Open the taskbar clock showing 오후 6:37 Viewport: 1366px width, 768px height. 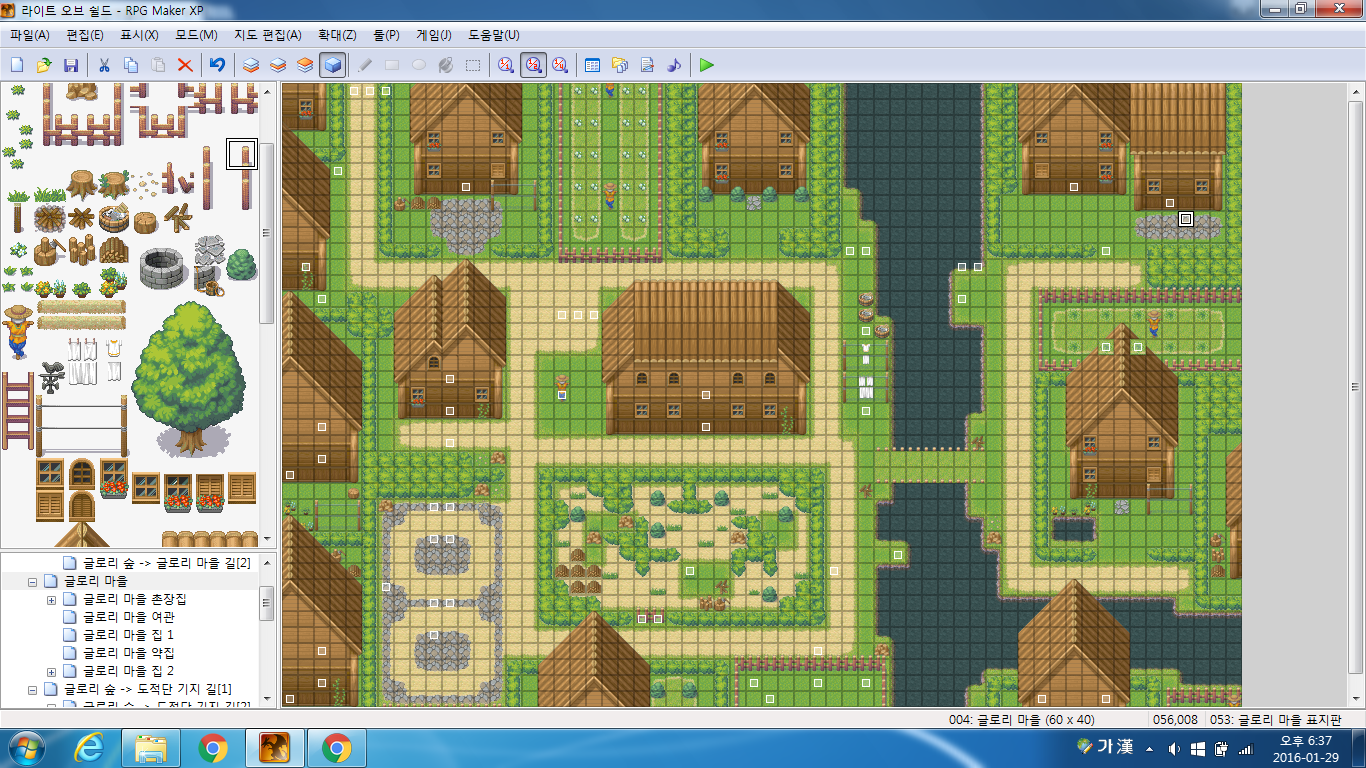[x=1306, y=748]
